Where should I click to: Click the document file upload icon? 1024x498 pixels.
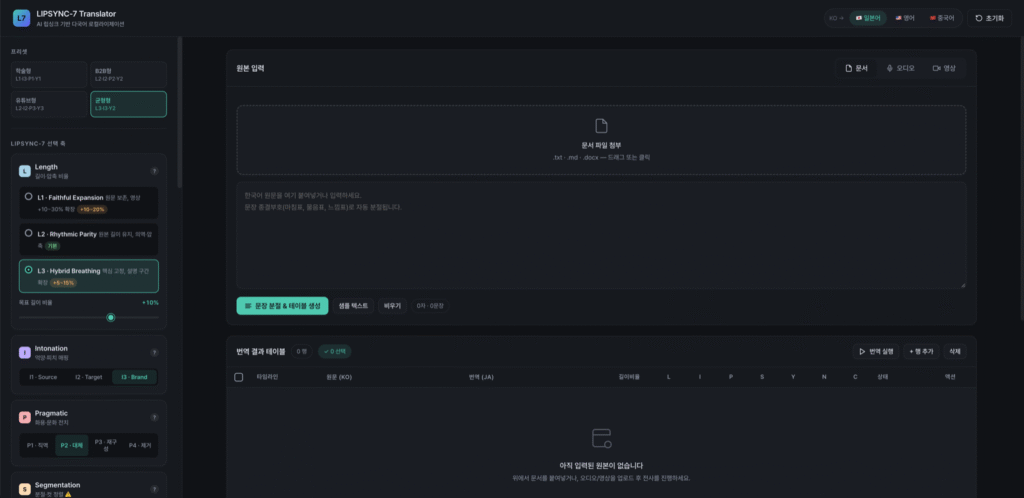pyautogui.click(x=601, y=126)
